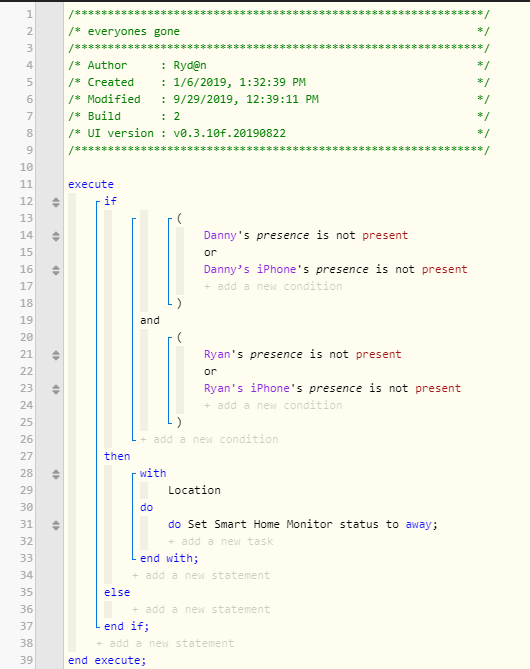This screenshot has width=530, height=669.
Task: Add a new condition on line 26
Action: click(x=209, y=439)
